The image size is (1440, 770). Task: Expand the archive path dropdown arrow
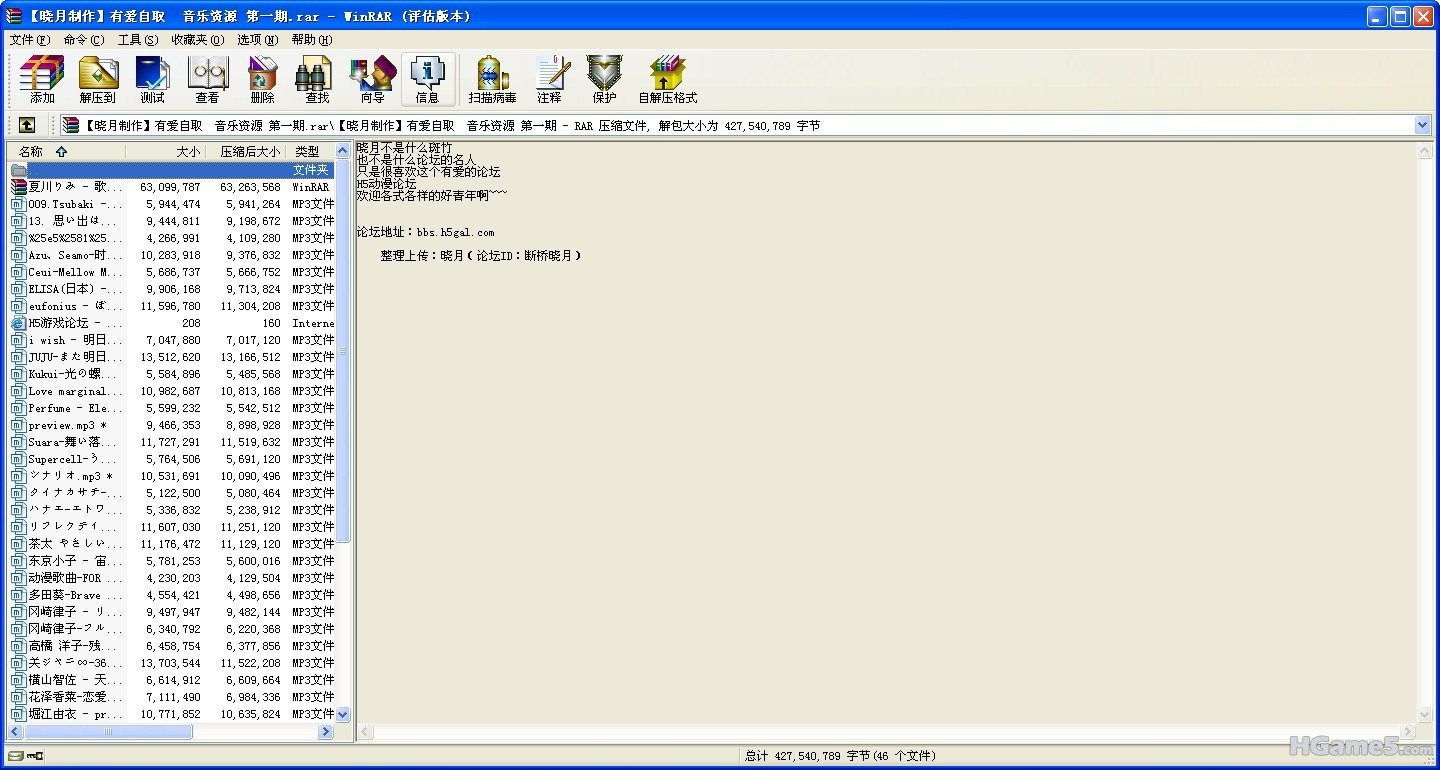point(1422,125)
